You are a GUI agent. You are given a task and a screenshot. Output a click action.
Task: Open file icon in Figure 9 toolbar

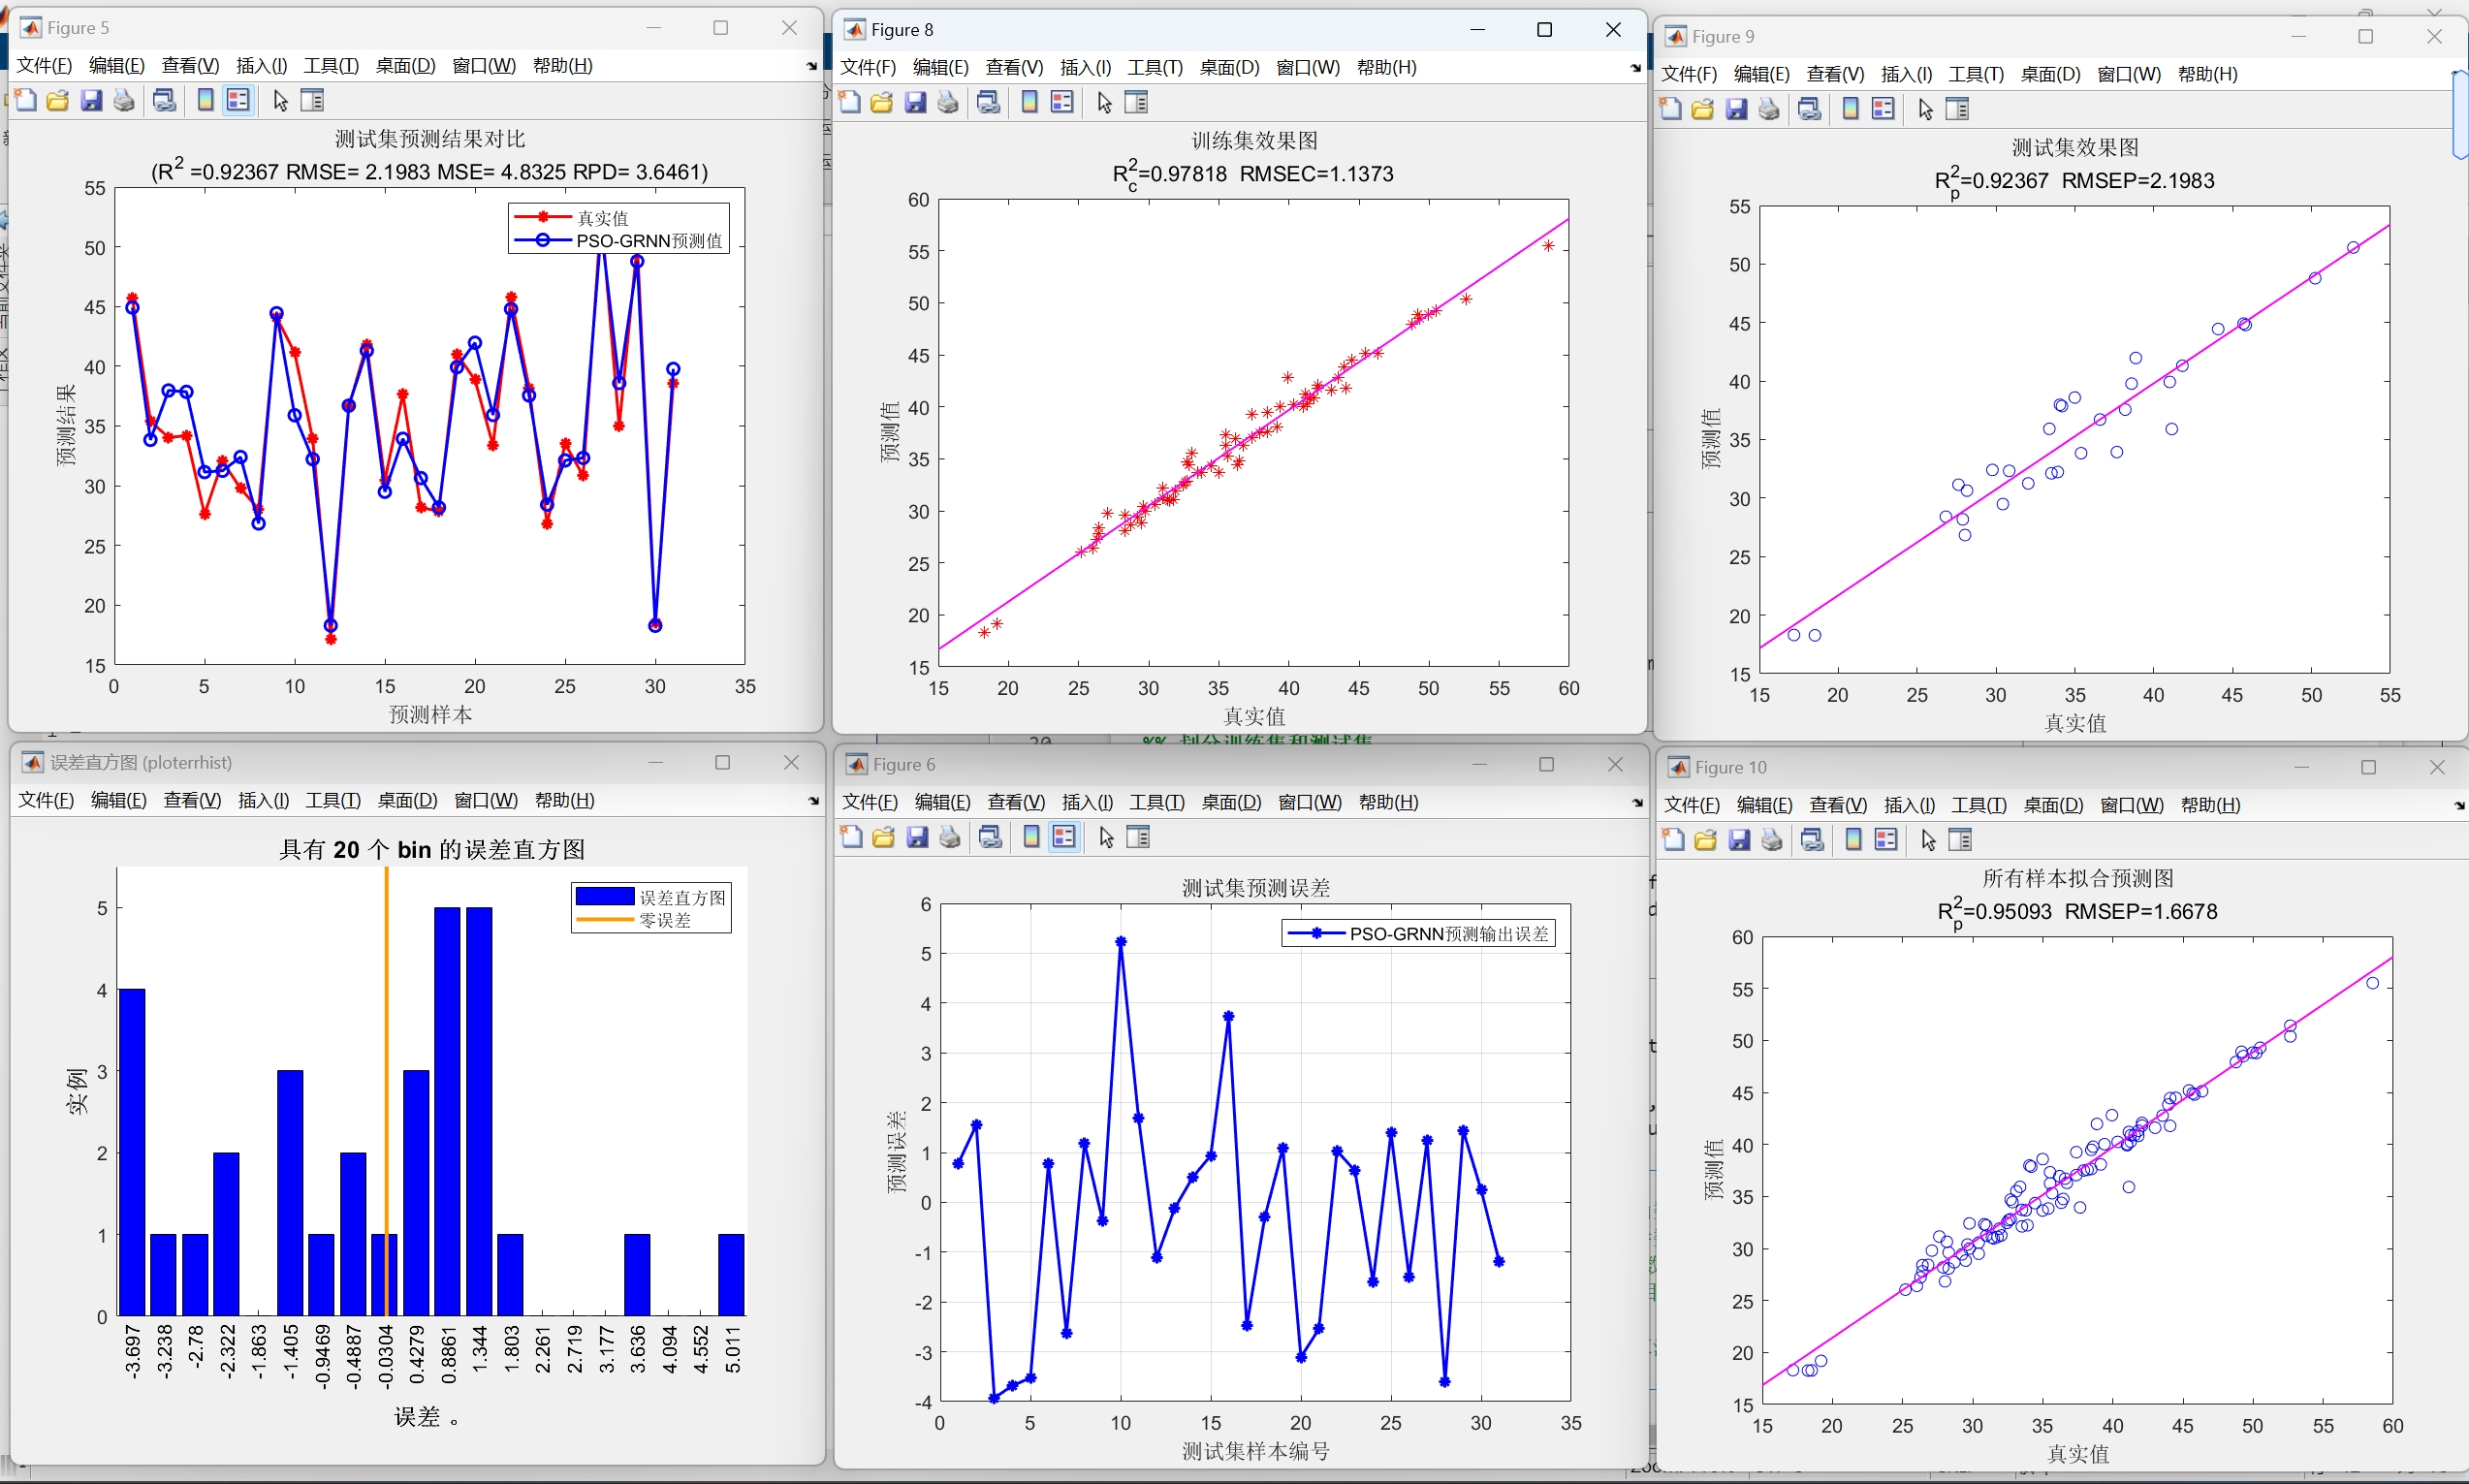coord(1702,109)
